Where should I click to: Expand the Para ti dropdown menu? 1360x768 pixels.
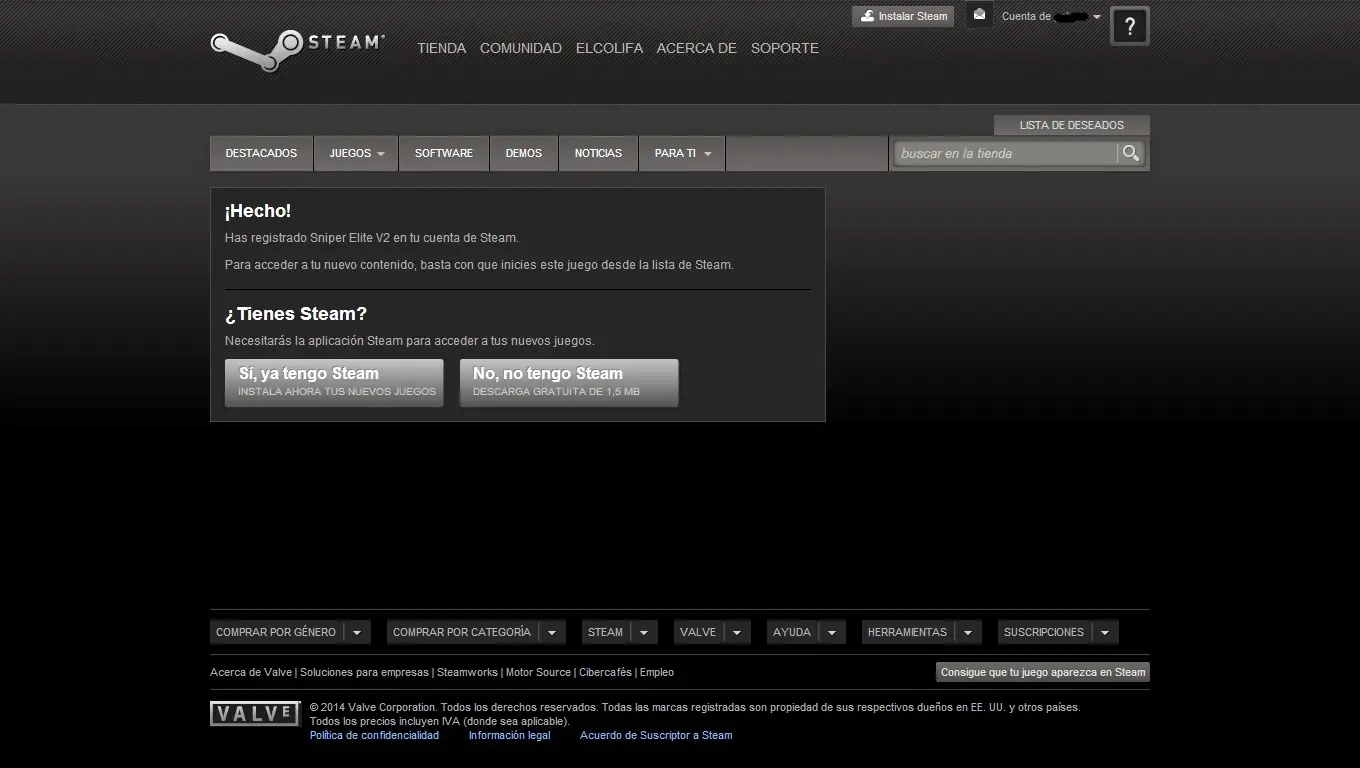point(682,153)
